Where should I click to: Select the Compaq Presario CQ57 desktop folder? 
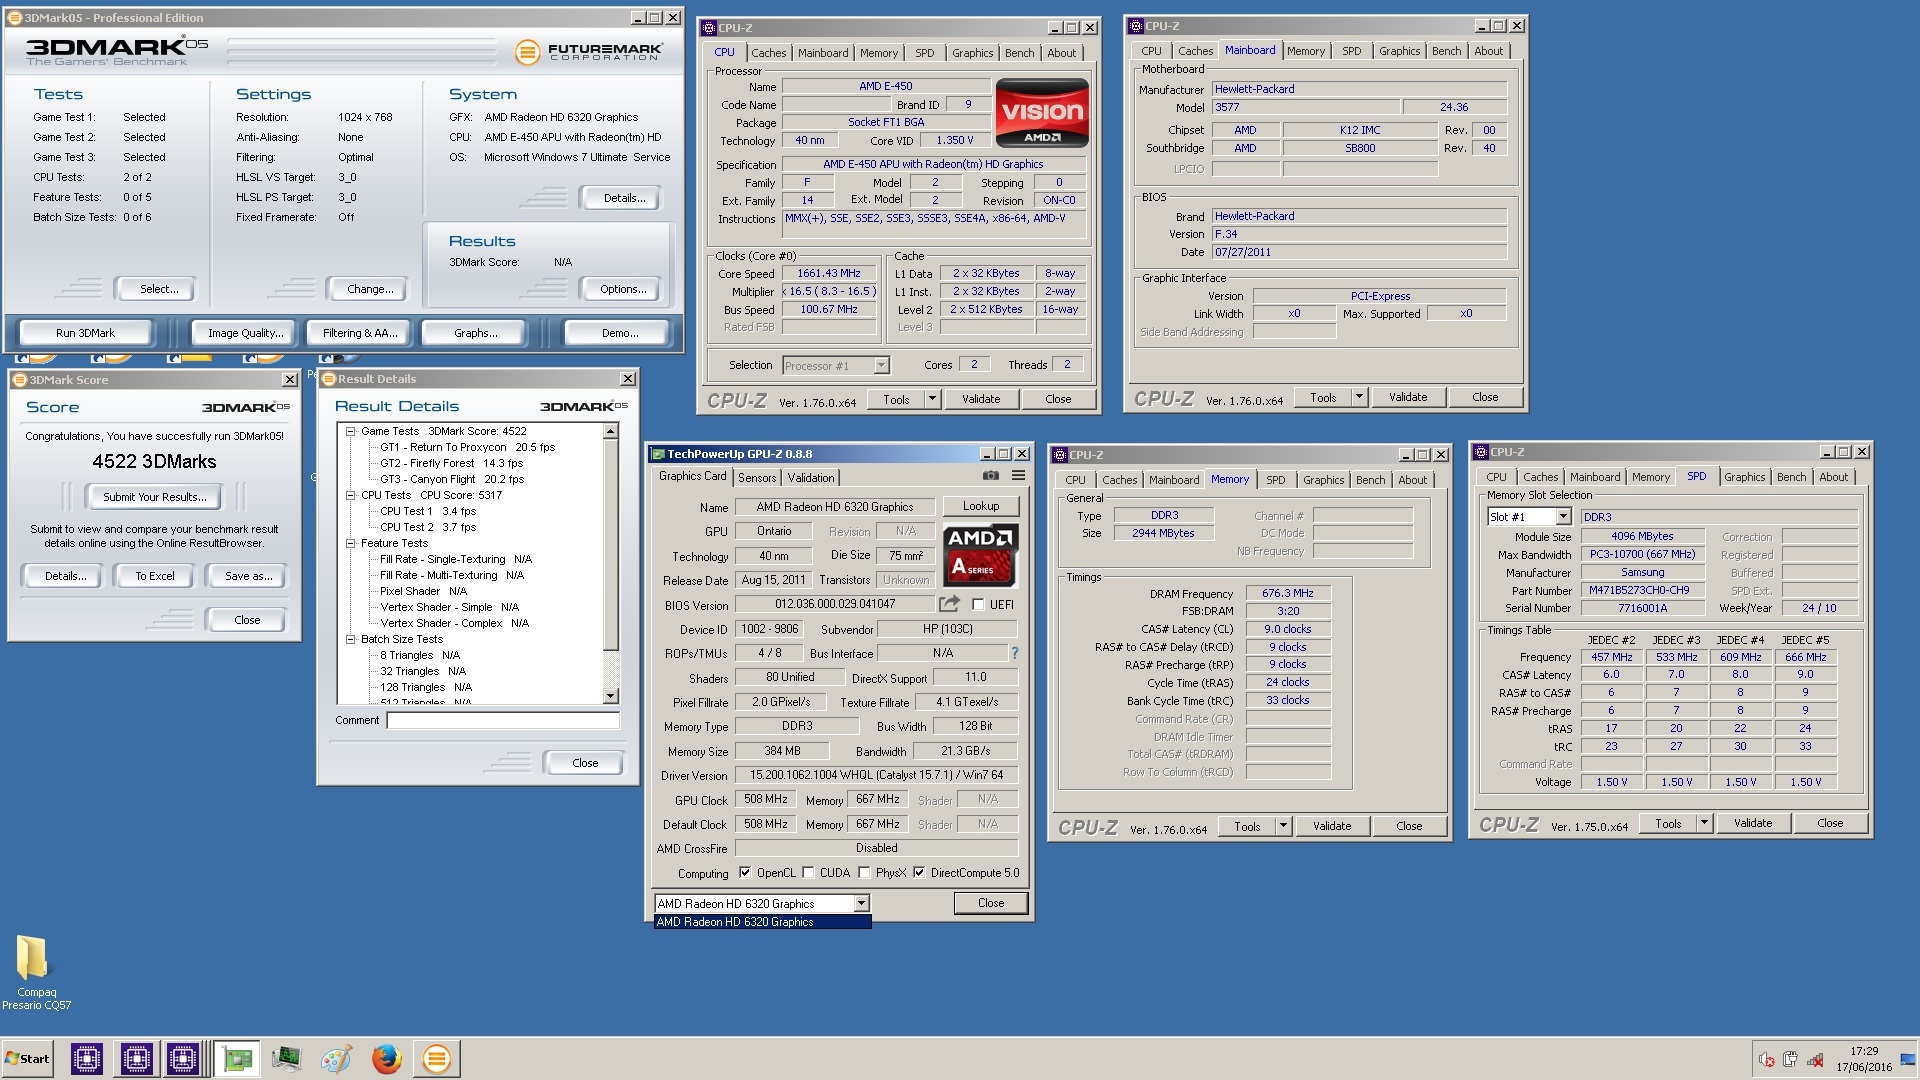36,973
